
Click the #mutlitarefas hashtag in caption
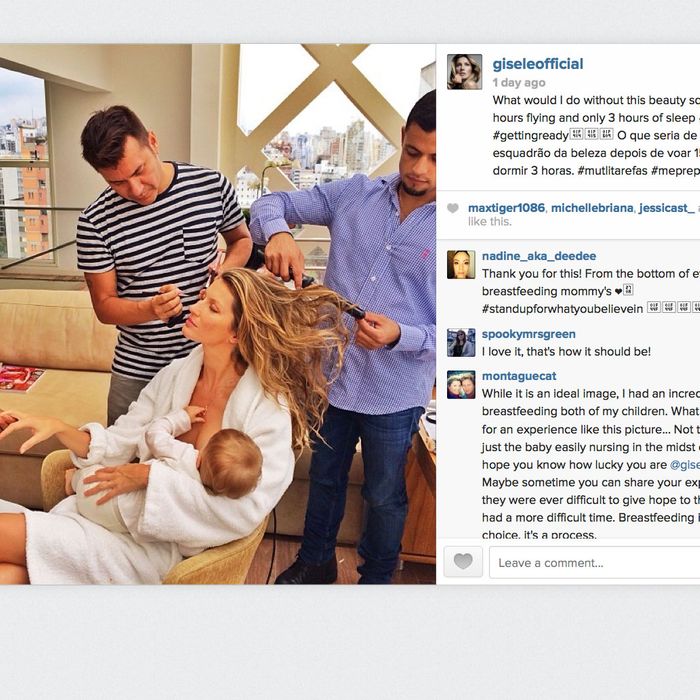(612, 171)
